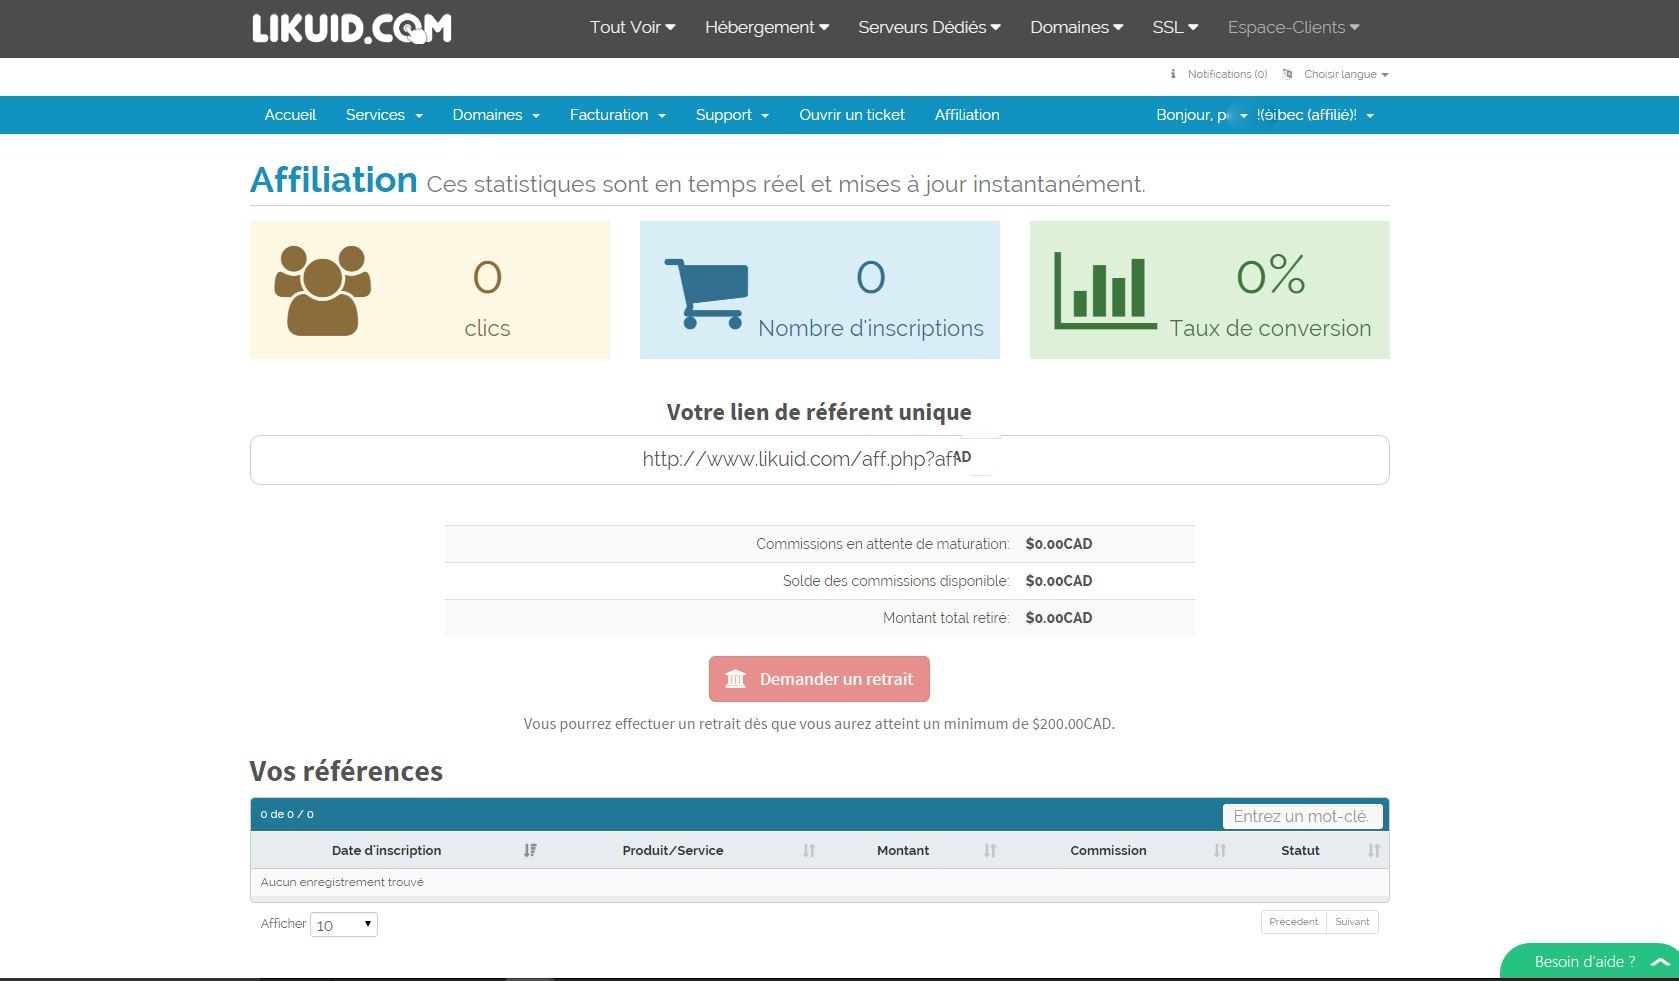This screenshot has width=1679, height=981.
Task: Click the green bar chart icon
Action: (x=1104, y=290)
